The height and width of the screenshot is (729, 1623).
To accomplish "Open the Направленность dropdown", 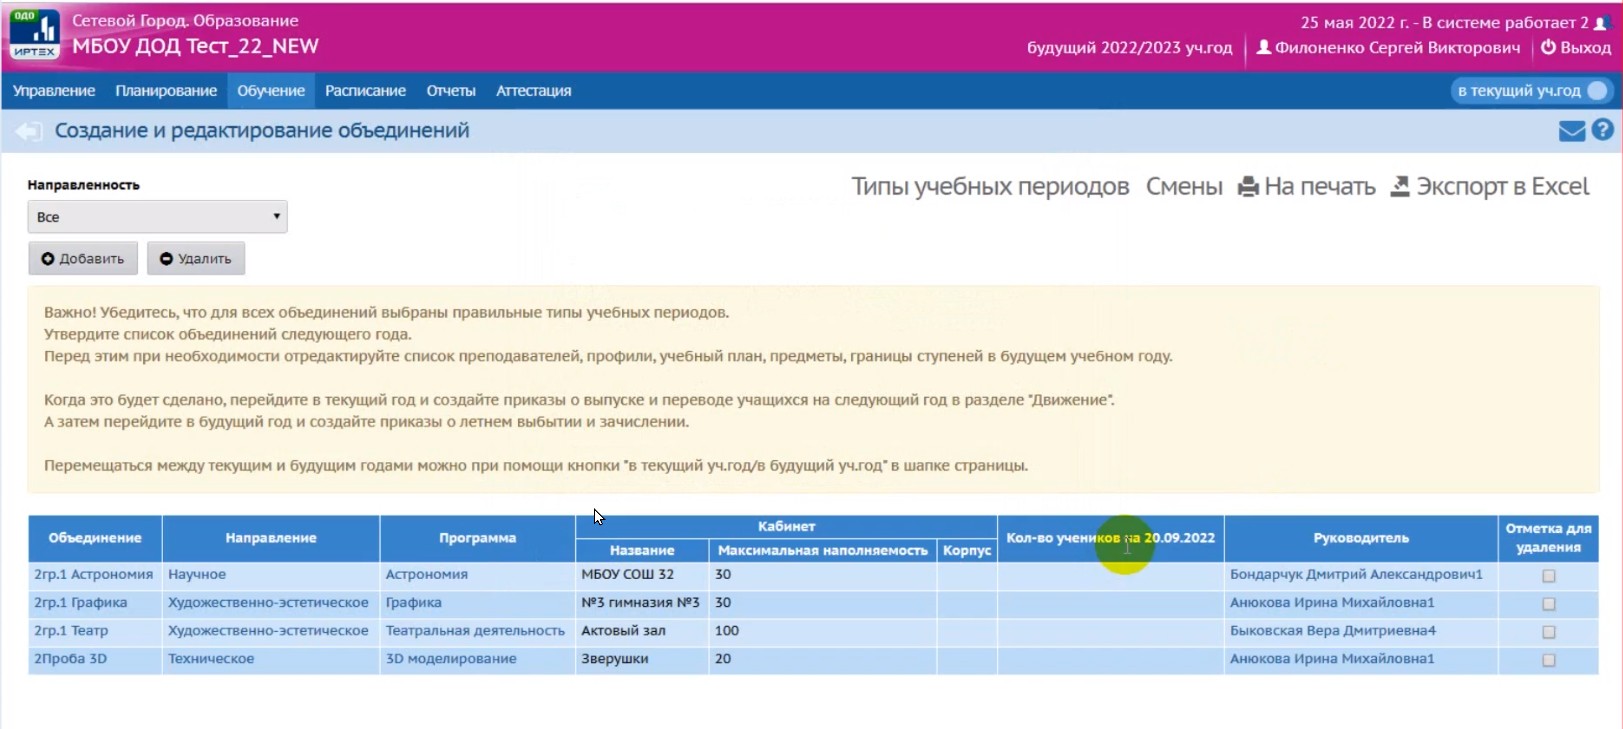I will [157, 217].
